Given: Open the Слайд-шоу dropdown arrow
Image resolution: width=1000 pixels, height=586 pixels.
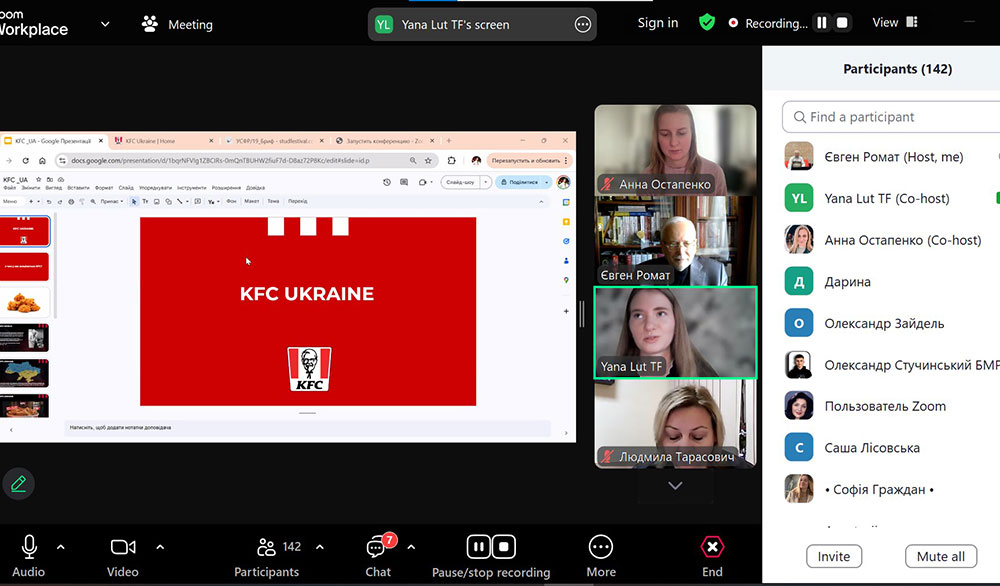Looking at the screenshot, I should tap(486, 182).
